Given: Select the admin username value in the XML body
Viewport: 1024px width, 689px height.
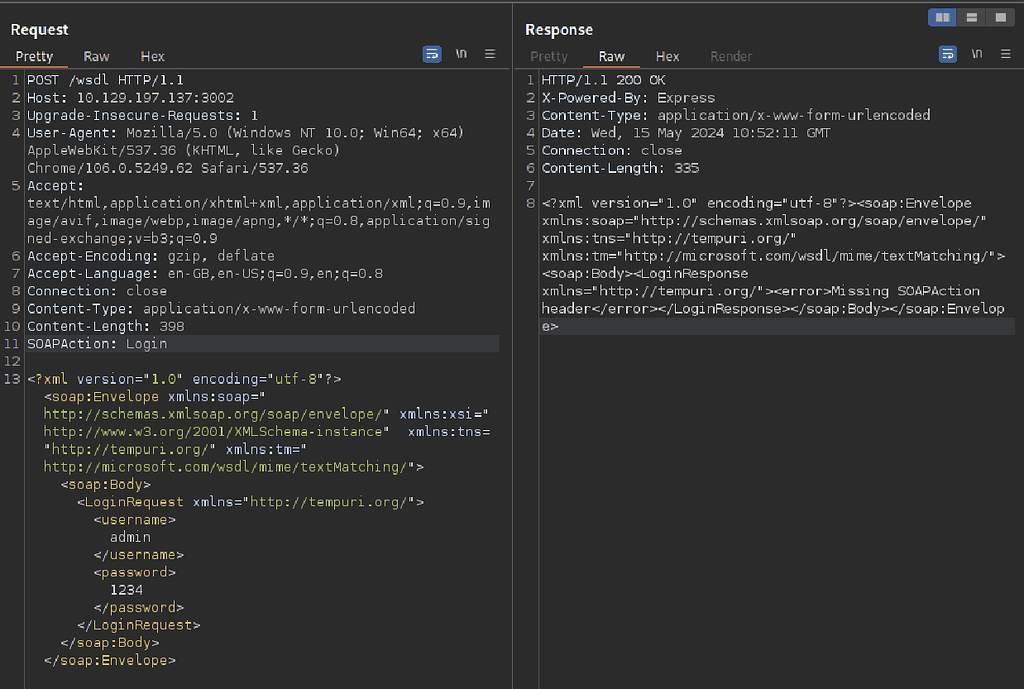Looking at the screenshot, I should pos(130,536).
